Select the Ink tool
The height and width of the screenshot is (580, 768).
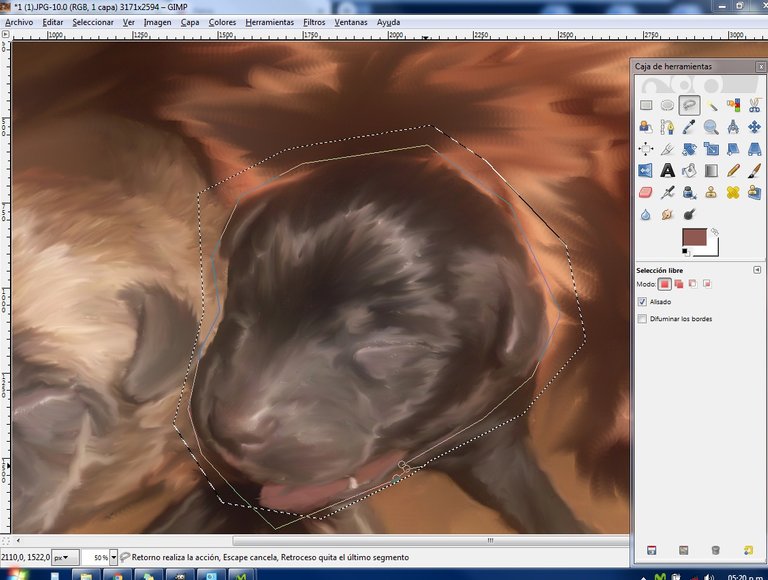(689, 193)
